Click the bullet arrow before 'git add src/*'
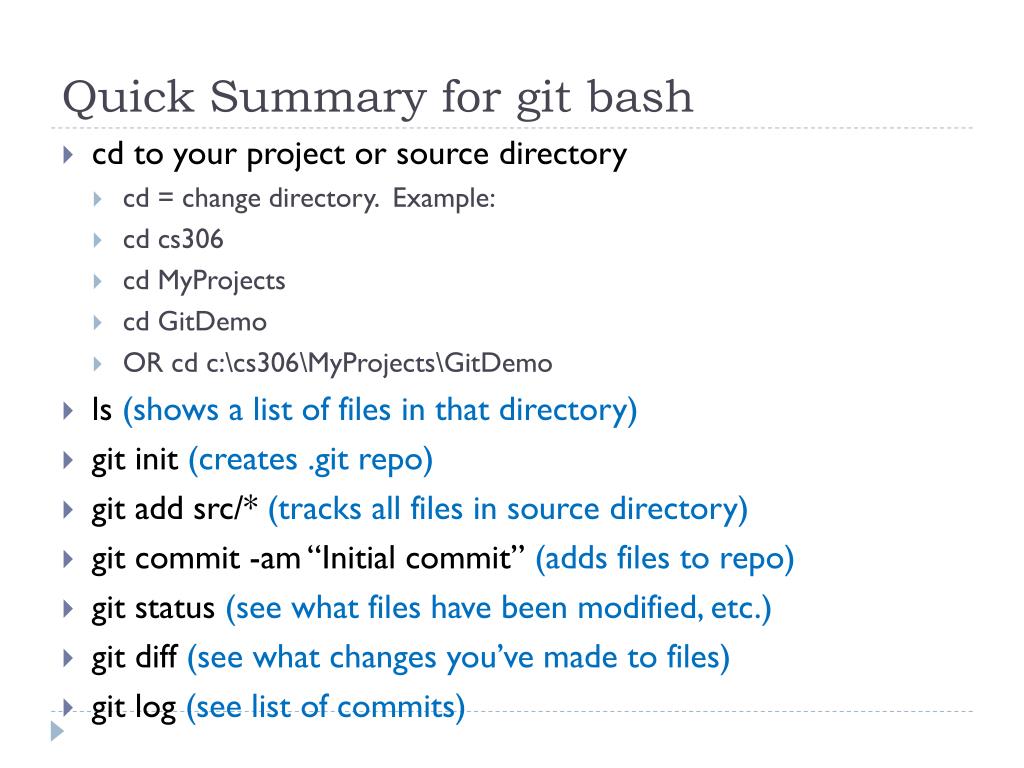 pos(68,509)
